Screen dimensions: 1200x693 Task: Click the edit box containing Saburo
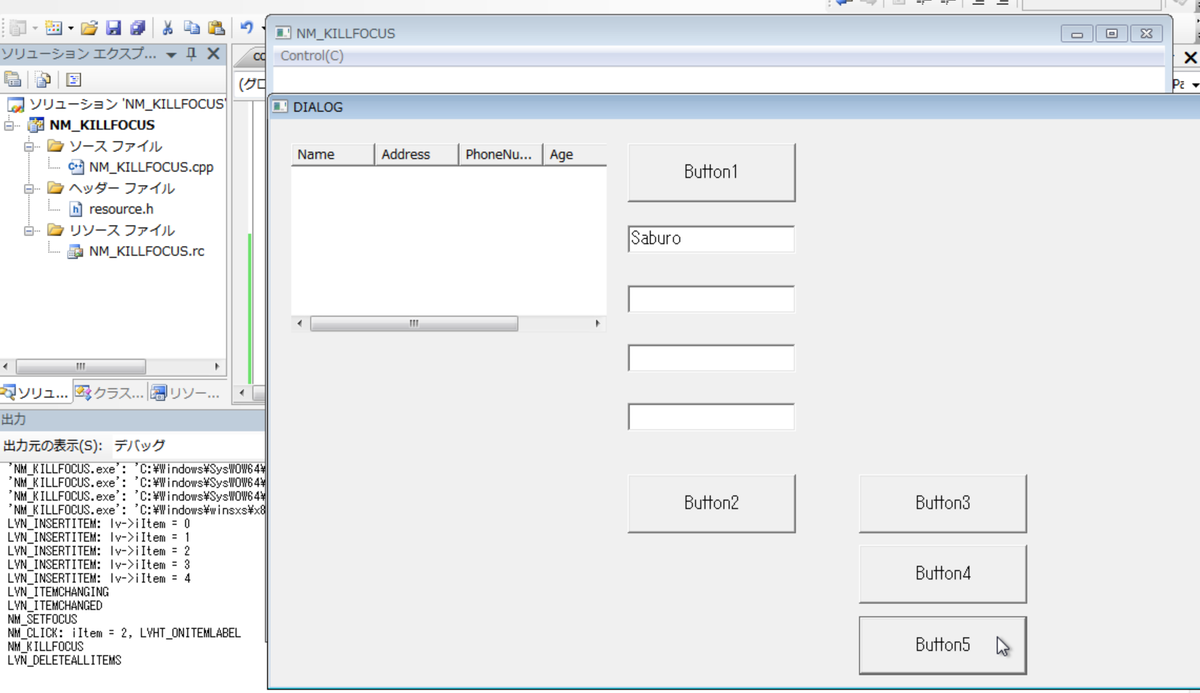[711, 239]
